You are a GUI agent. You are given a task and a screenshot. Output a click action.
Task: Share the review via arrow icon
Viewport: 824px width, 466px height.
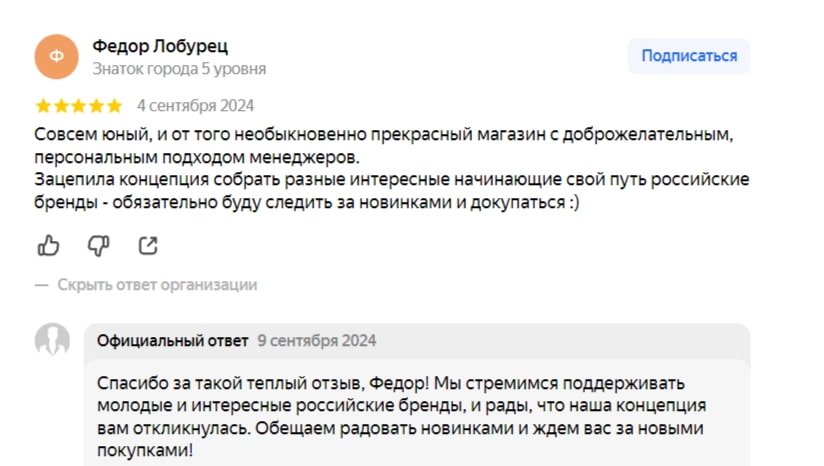tap(148, 245)
